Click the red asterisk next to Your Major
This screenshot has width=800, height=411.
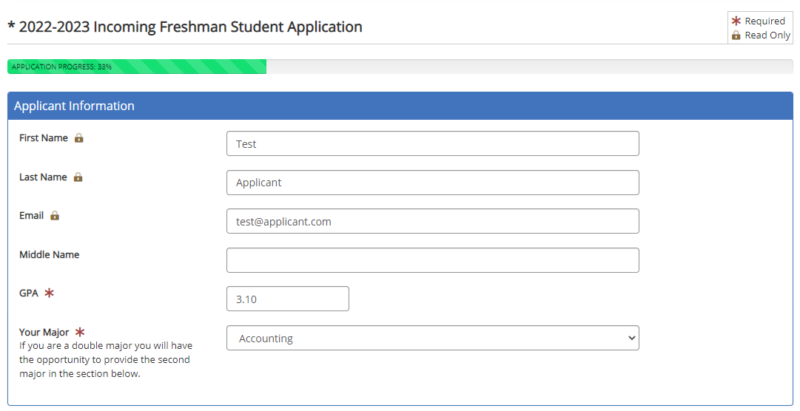pyautogui.click(x=80, y=331)
